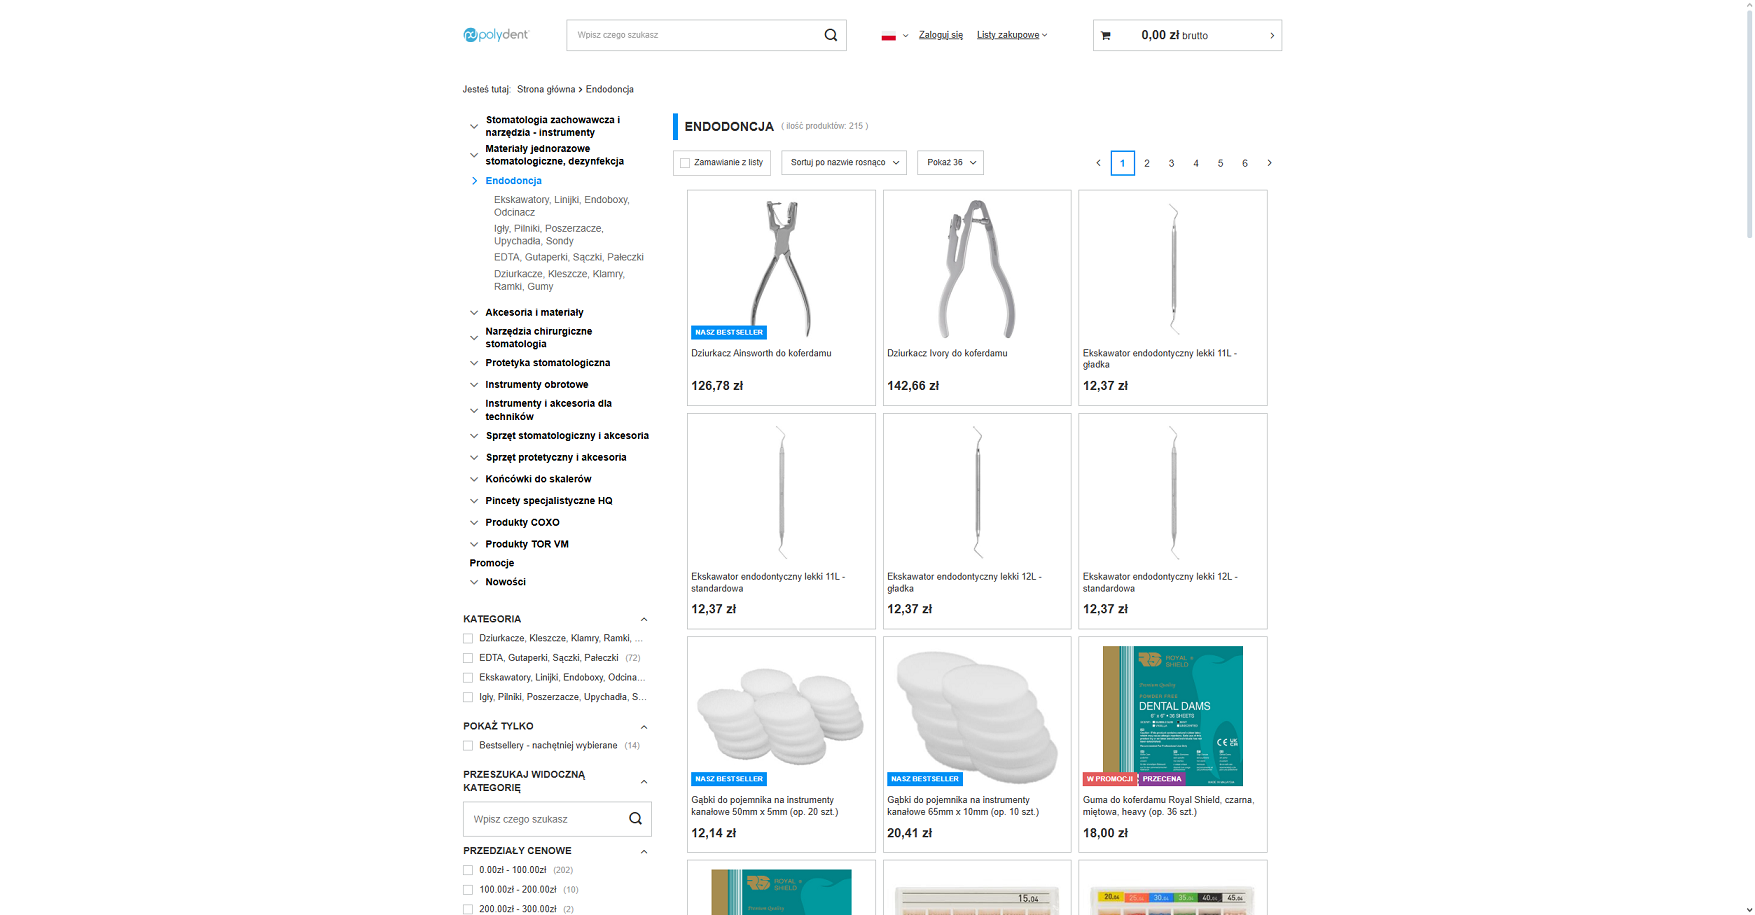Go to page 3 of results
1755x915 pixels.
[1171, 163]
